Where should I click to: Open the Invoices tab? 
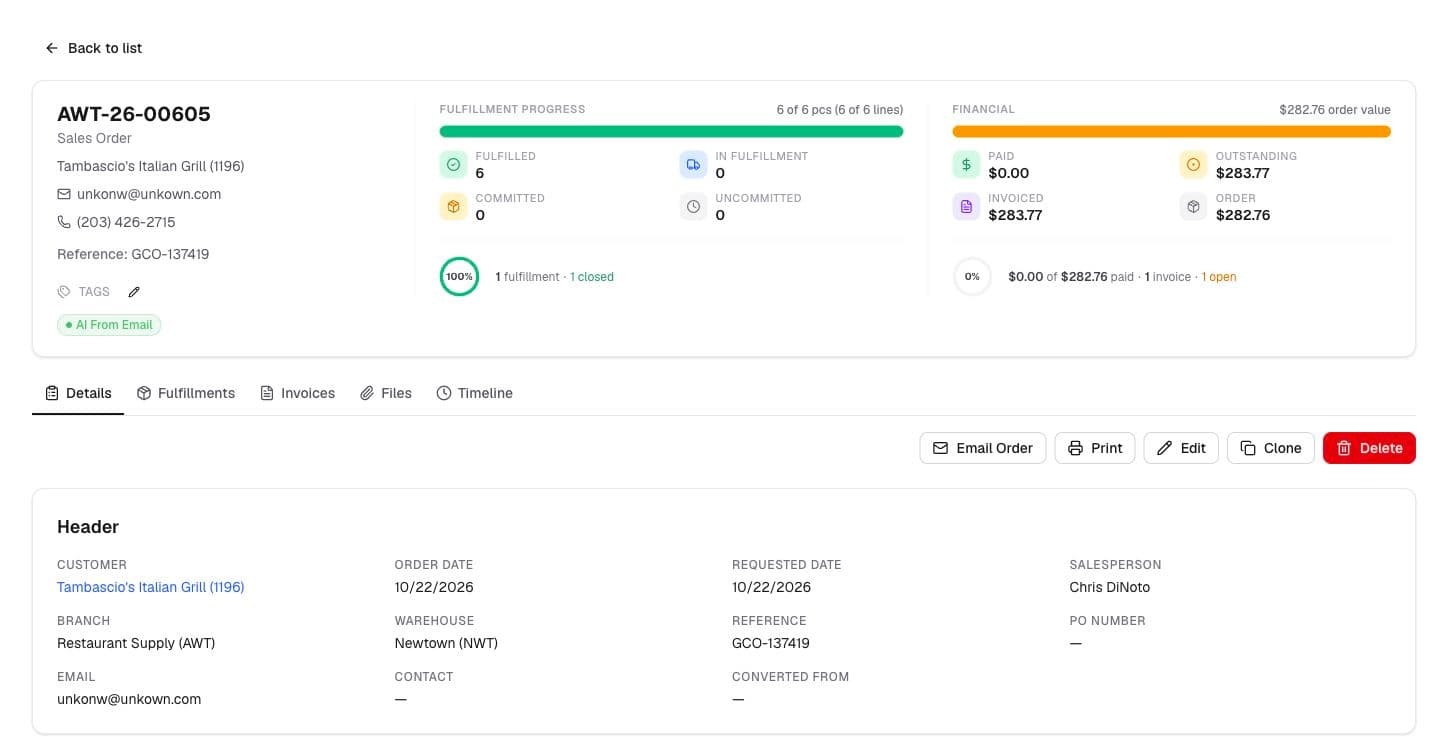click(x=297, y=393)
